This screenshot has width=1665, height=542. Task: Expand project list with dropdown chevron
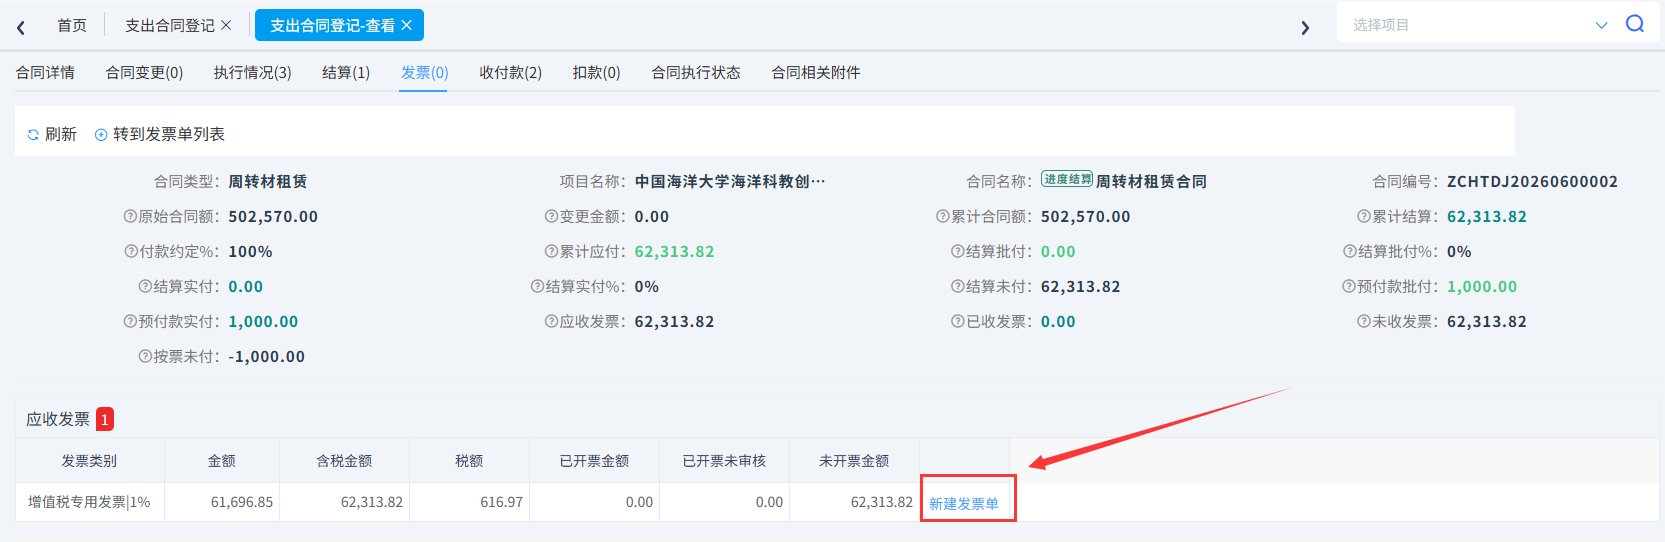pos(1601,25)
